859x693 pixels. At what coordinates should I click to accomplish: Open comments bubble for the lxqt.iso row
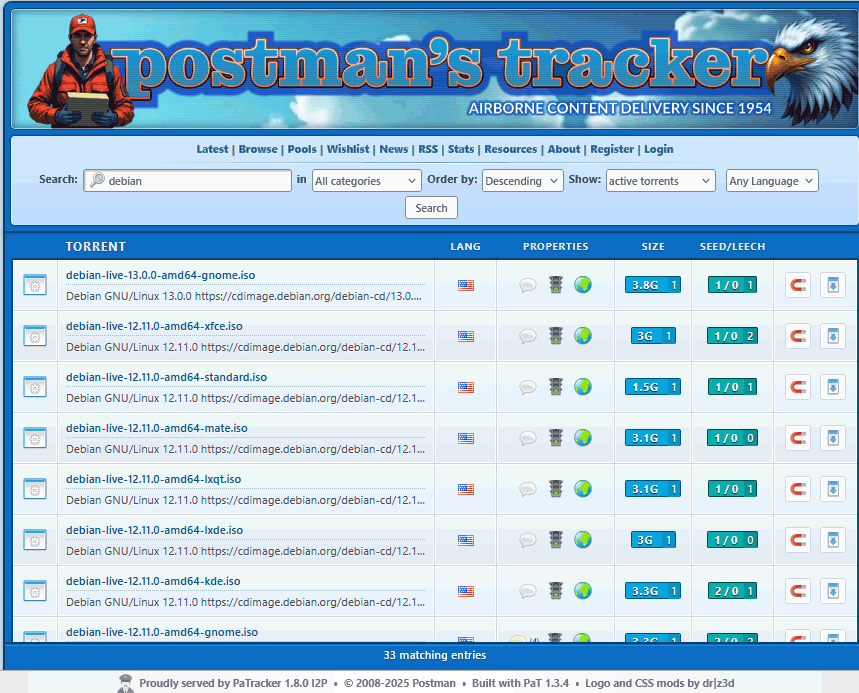(x=528, y=489)
